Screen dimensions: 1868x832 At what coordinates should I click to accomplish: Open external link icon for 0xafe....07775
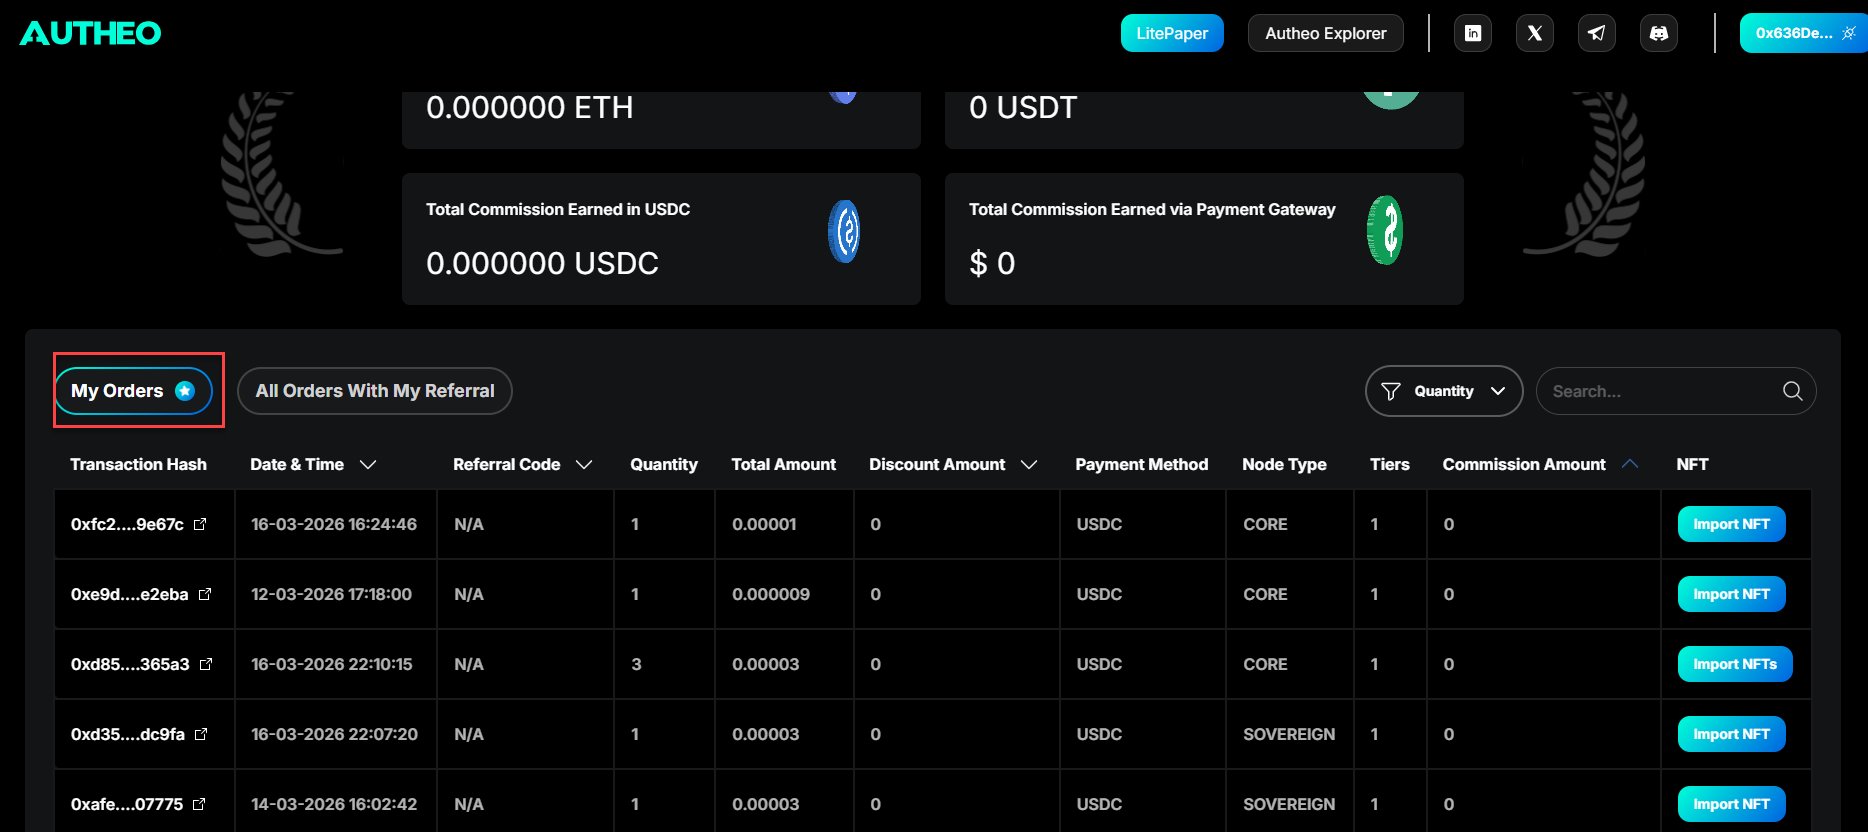(x=199, y=804)
